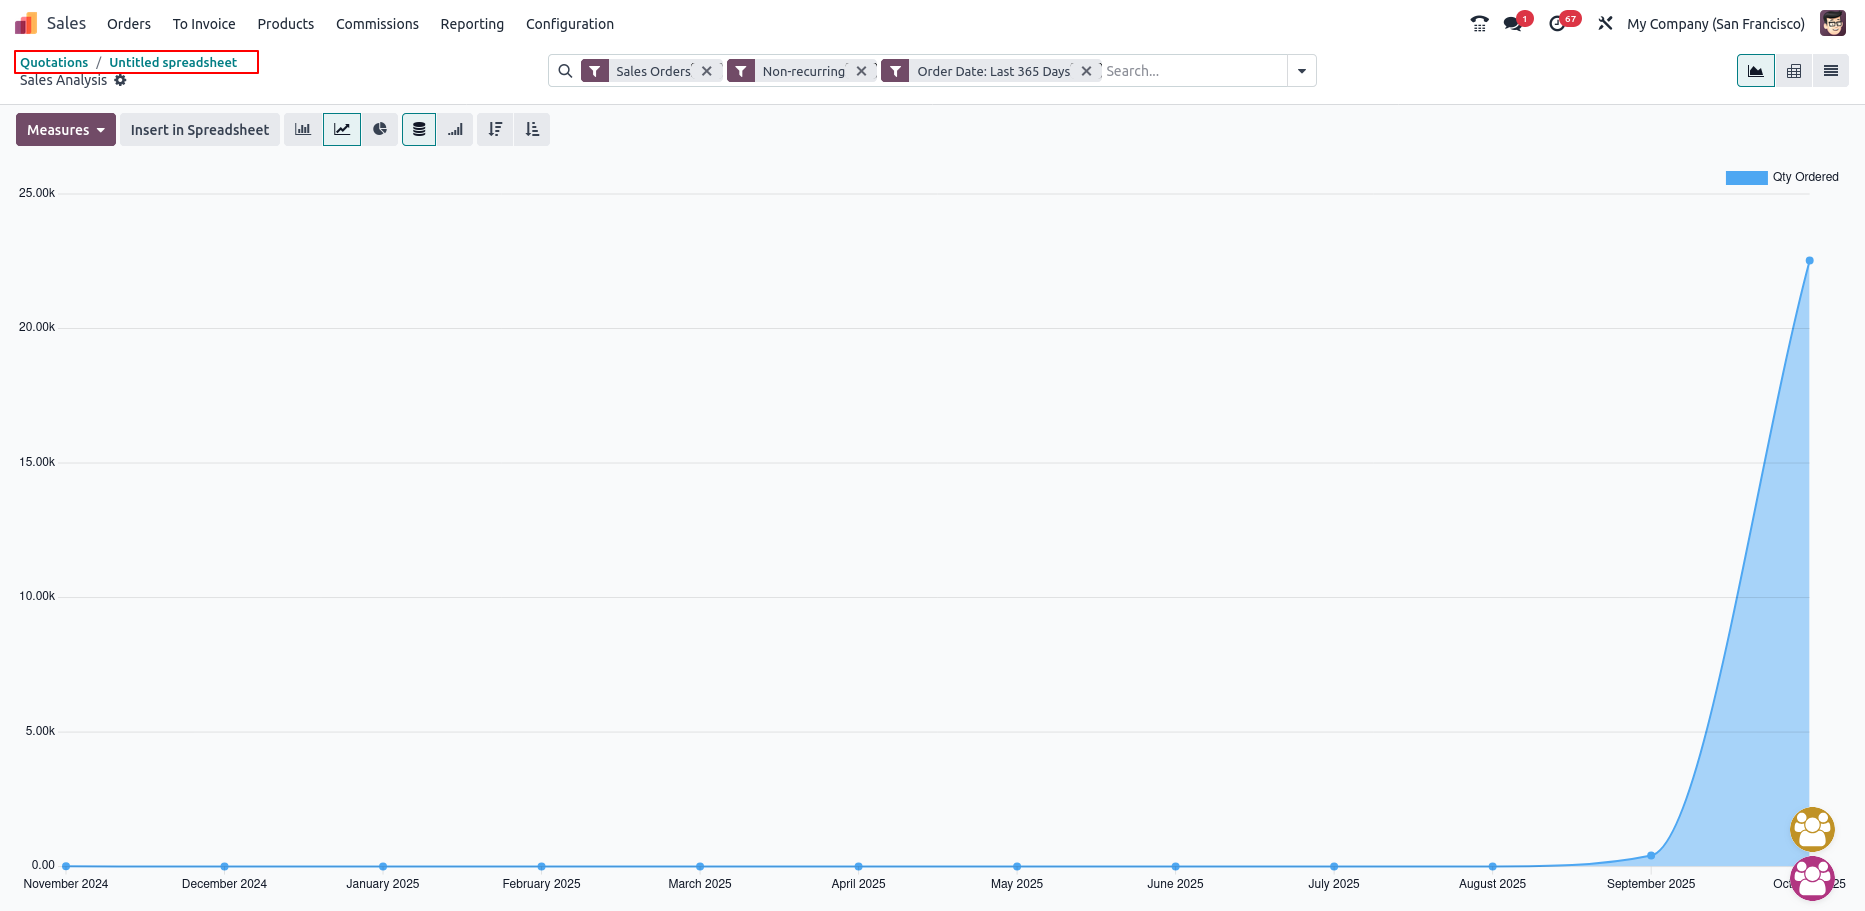Open the VoIP phone dialer icon
1865x911 pixels.
click(1479, 24)
